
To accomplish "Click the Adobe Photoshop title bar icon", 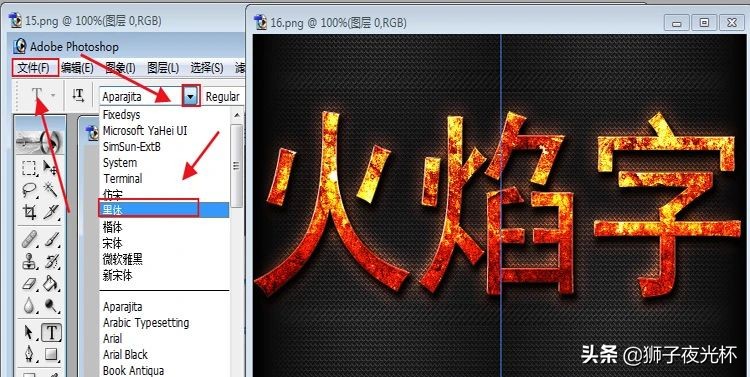I will (x=20, y=46).
